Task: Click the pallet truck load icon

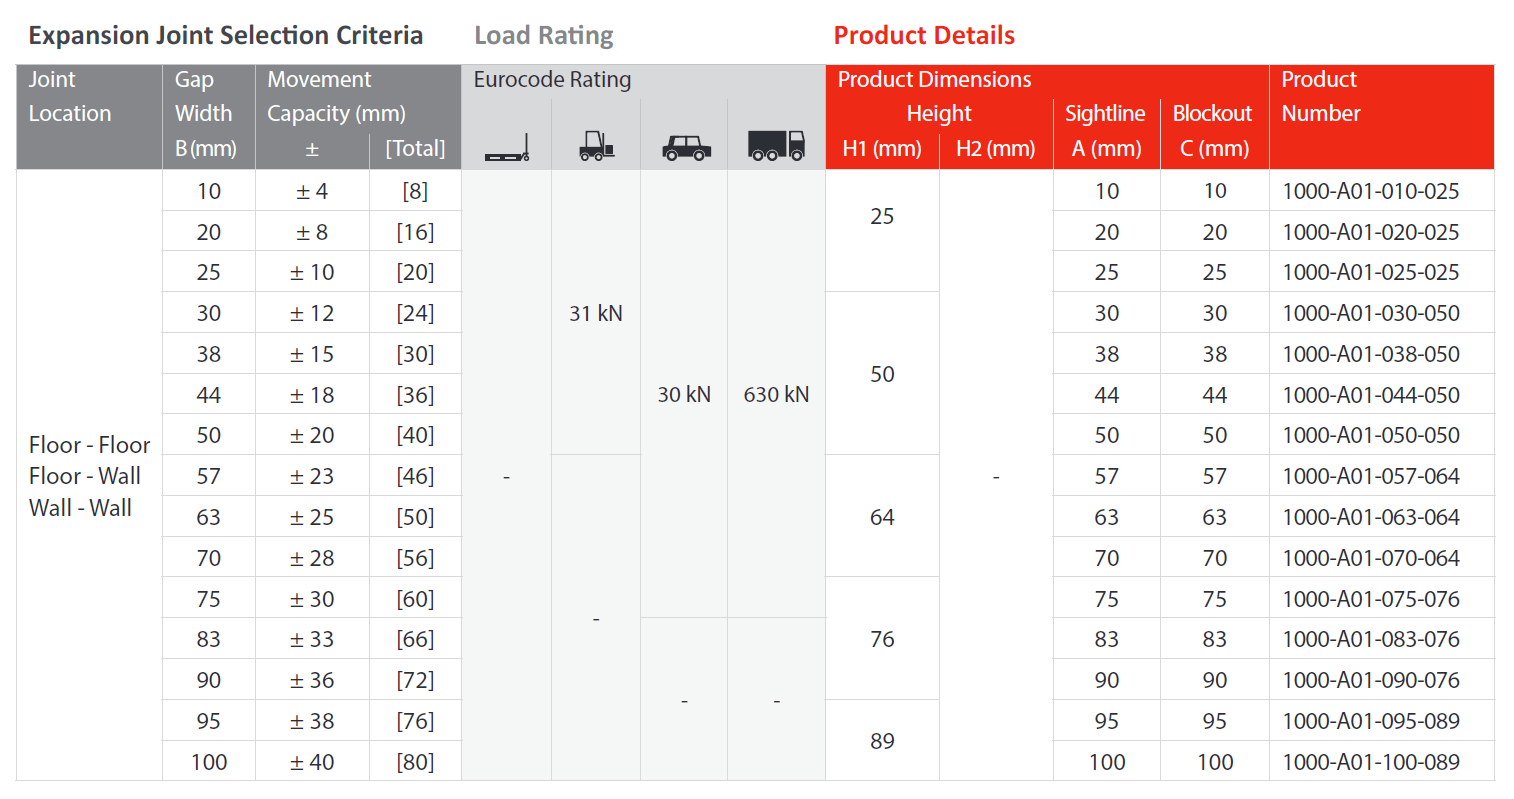Action: (x=506, y=149)
